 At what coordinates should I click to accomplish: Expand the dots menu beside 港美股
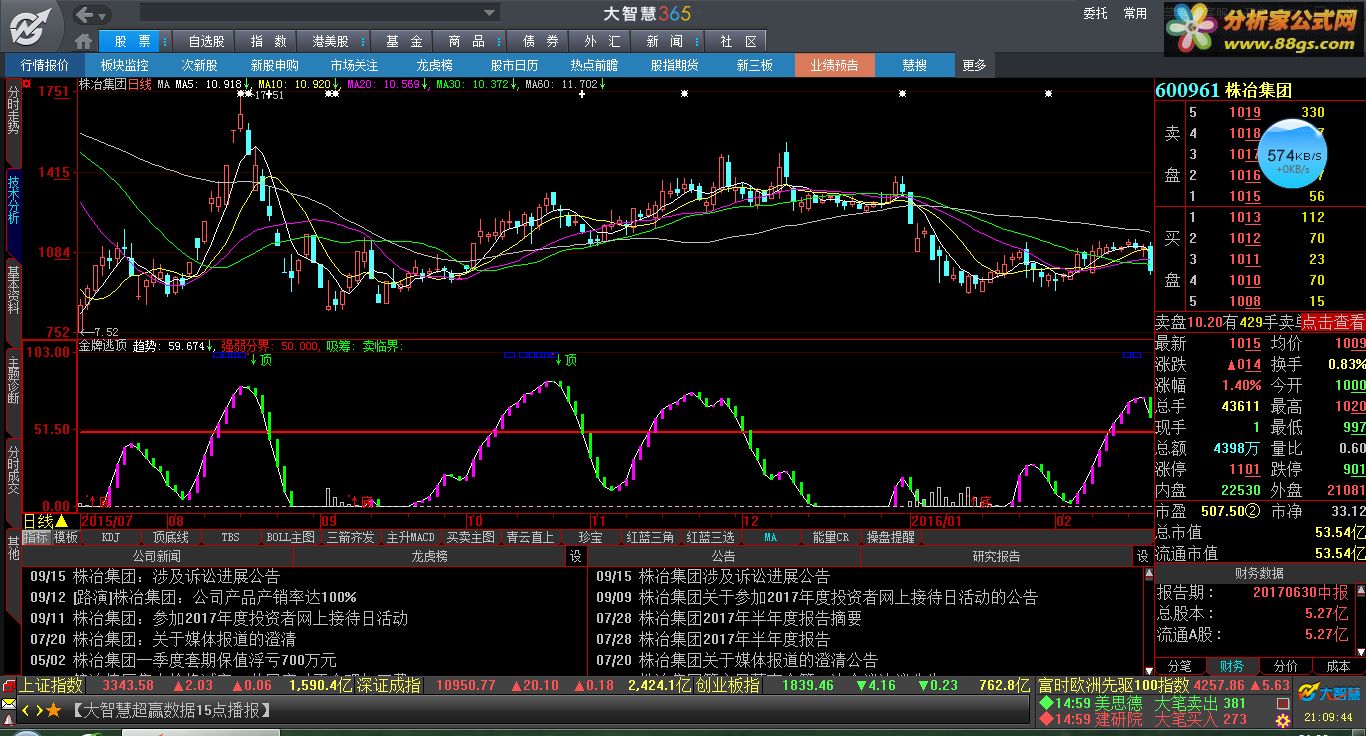(x=364, y=41)
